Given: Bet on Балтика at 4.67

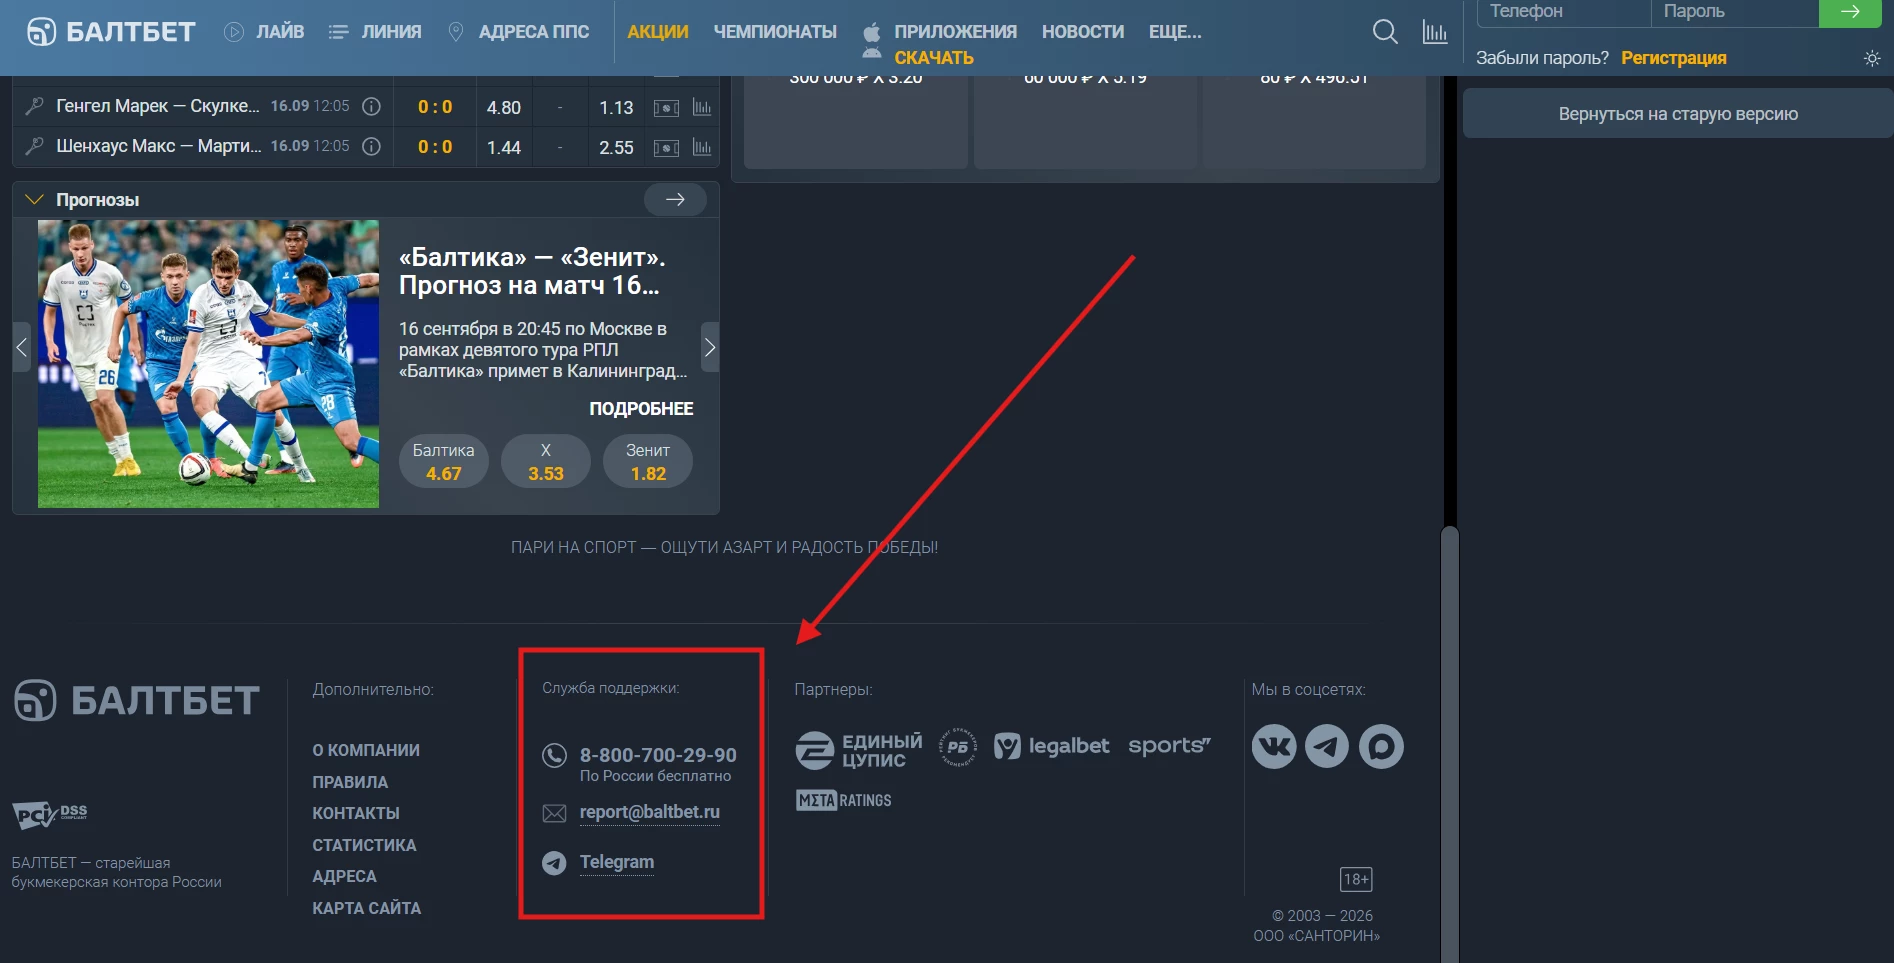Looking at the screenshot, I should (x=444, y=462).
